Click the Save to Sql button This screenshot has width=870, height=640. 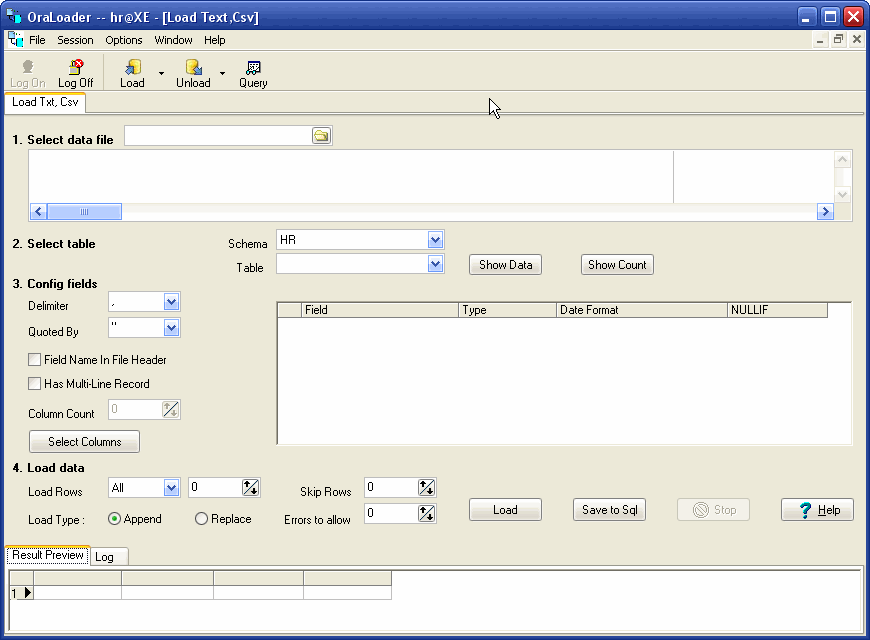(x=609, y=510)
